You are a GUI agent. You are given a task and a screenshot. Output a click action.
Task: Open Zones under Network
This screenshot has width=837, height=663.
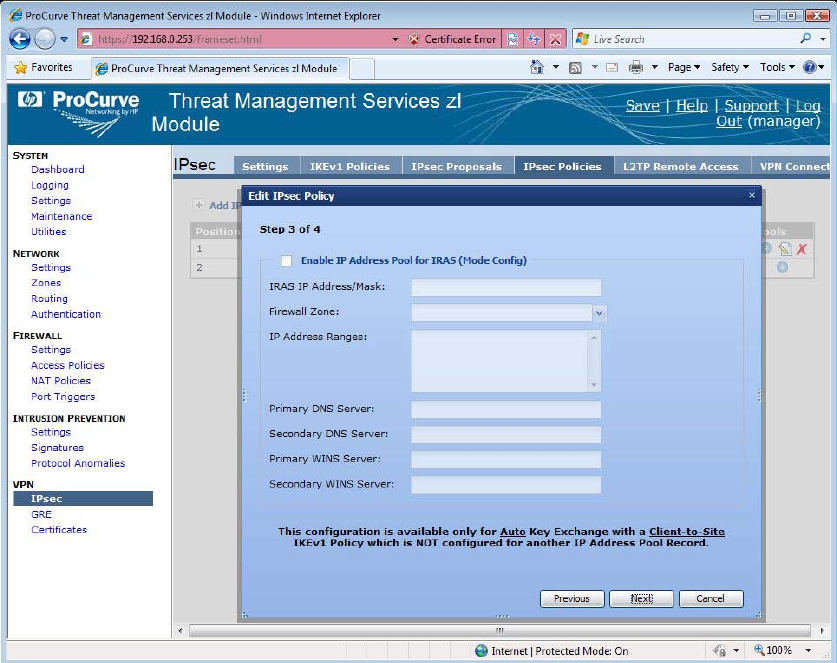[46, 282]
